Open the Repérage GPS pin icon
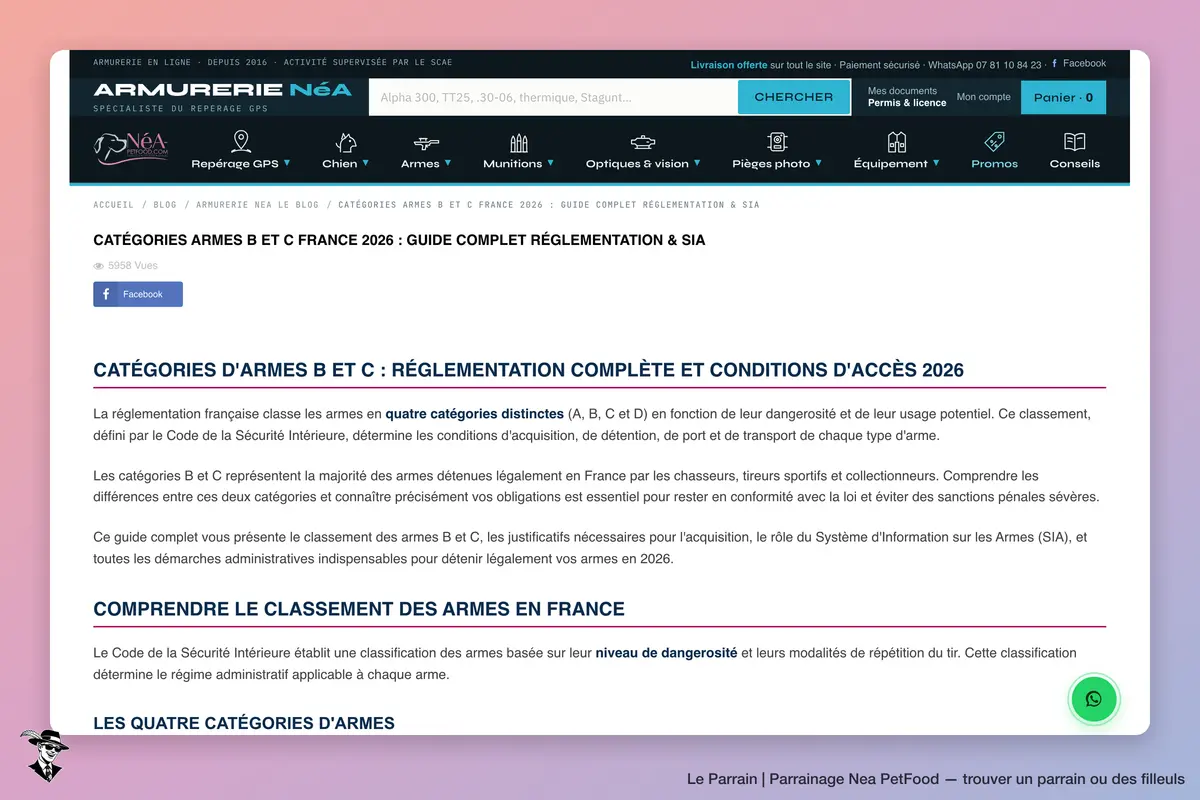 [241, 141]
